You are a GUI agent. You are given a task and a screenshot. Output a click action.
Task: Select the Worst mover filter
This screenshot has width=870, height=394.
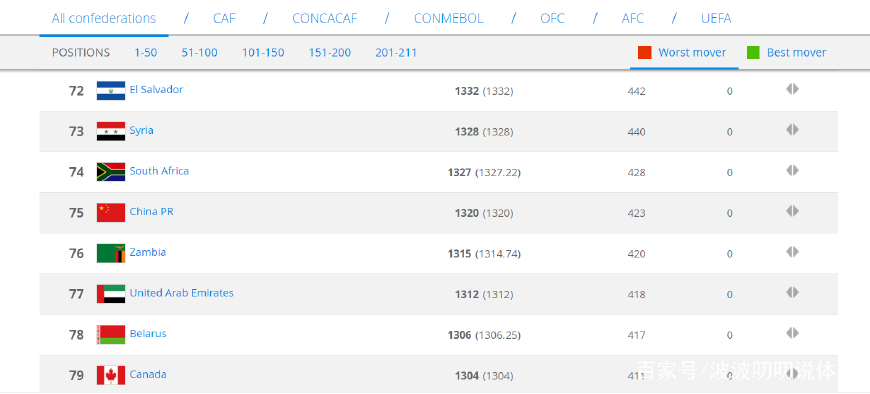pos(692,53)
